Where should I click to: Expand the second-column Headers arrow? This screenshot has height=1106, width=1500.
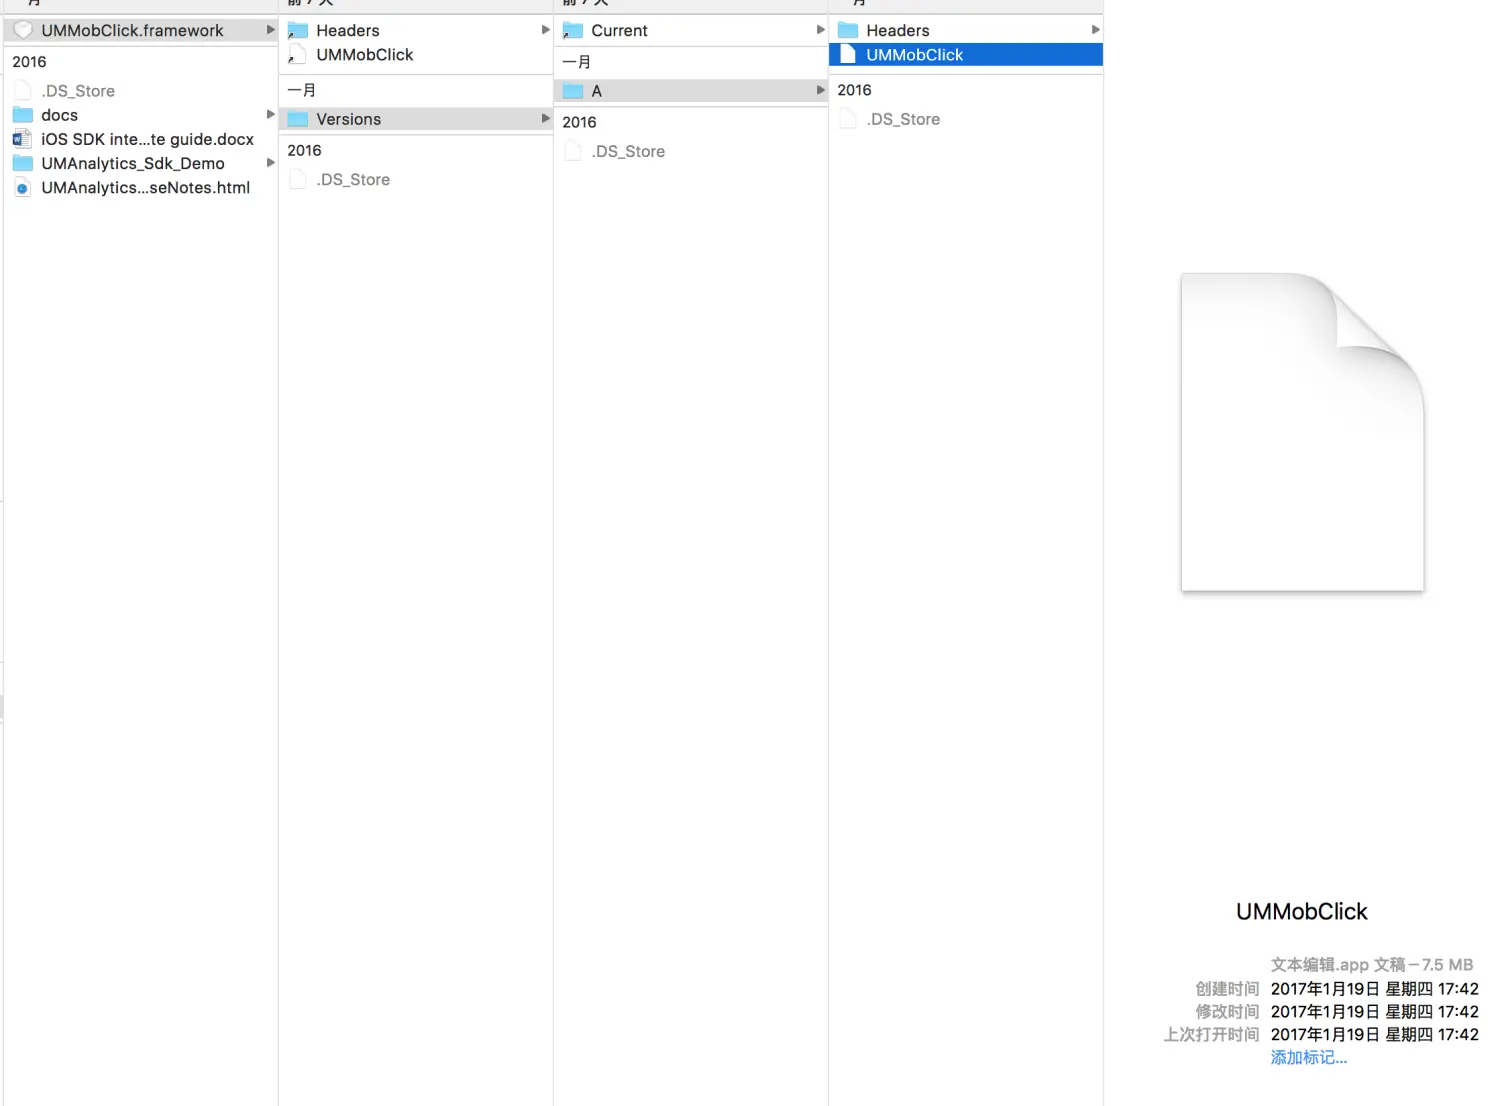tap(545, 30)
